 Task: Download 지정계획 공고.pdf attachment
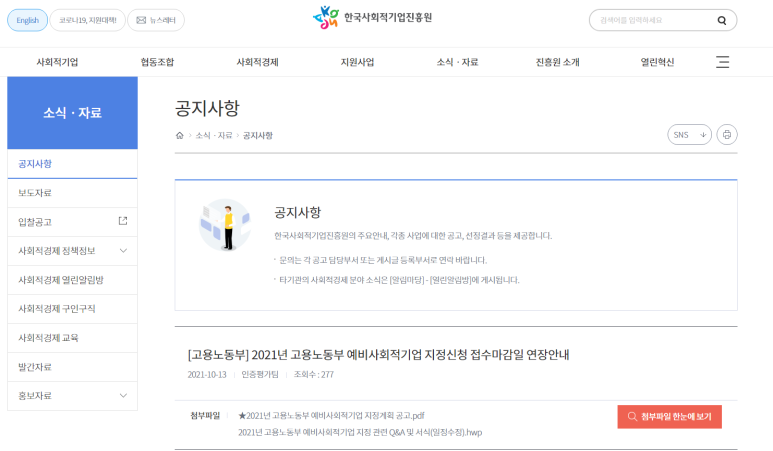(x=331, y=416)
